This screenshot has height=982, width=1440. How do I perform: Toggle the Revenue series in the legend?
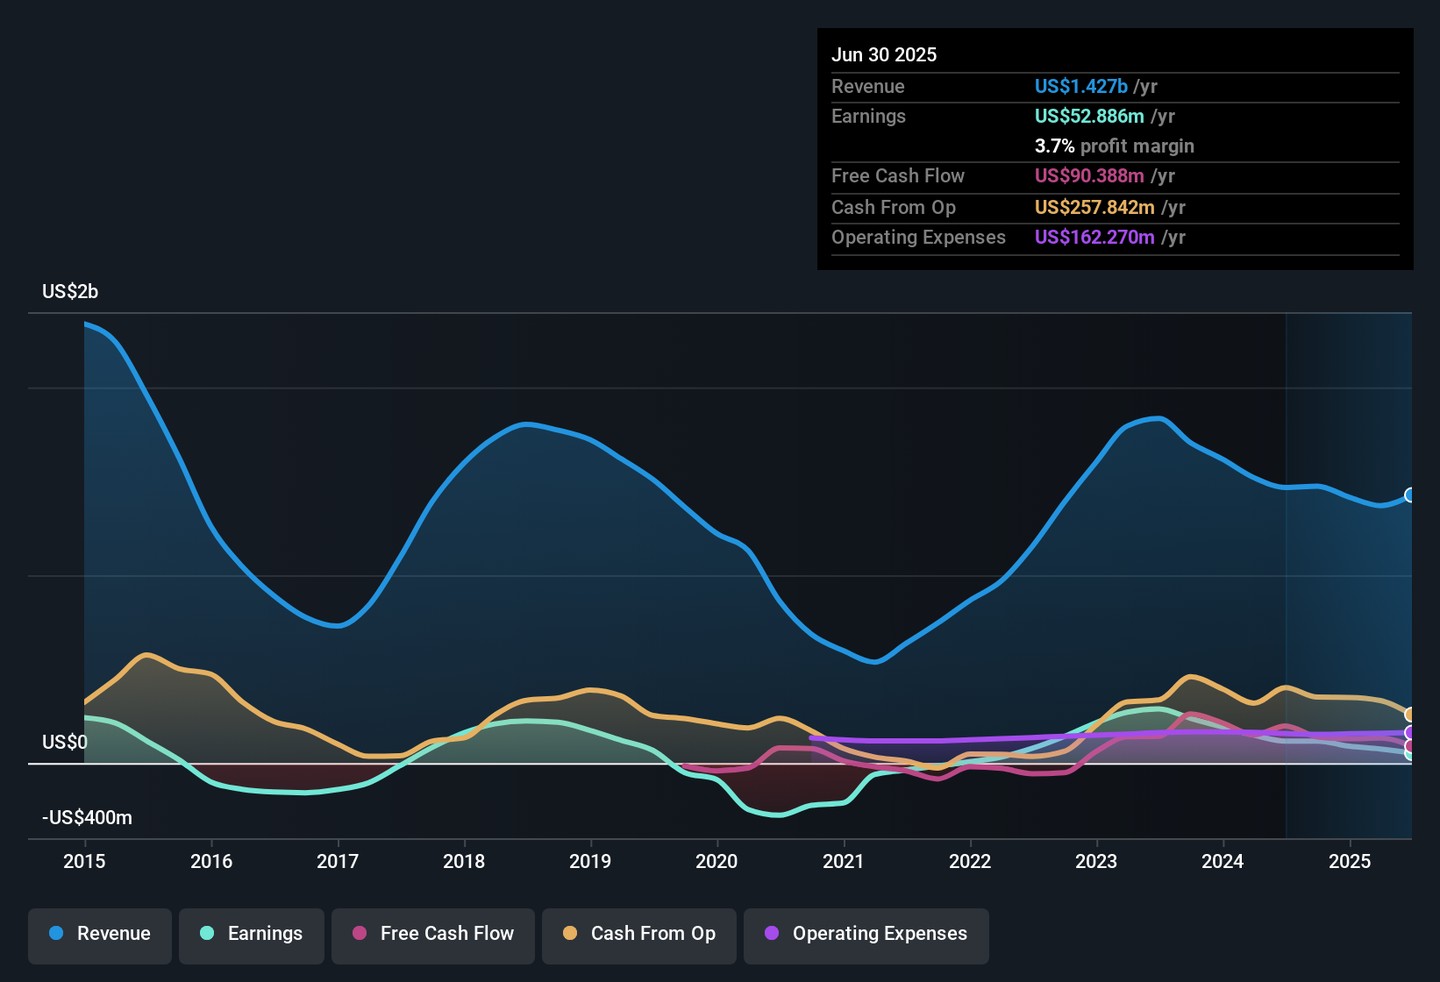click(100, 934)
